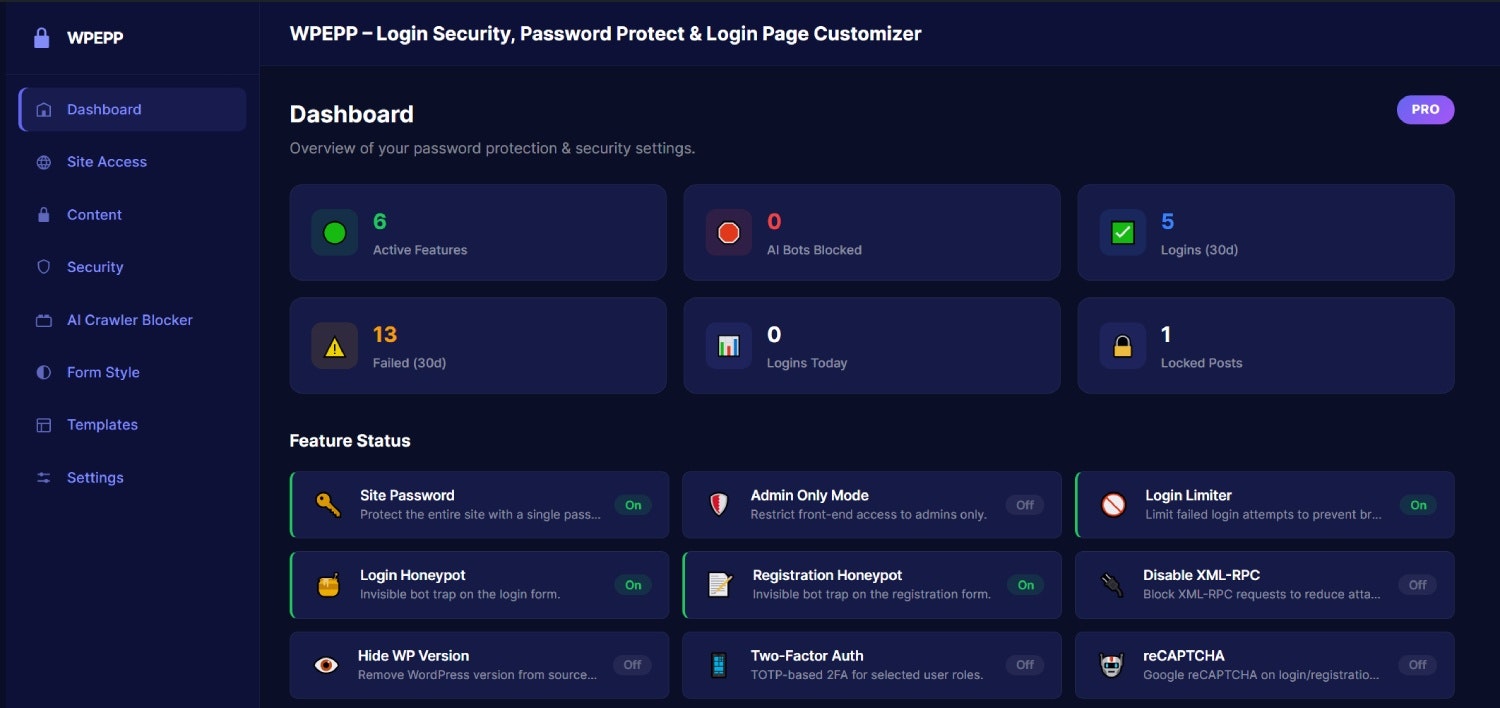The width and height of the screenshot is (1500, 708).
Task: Open the Site Access menu item
Action: pos(107,162)
